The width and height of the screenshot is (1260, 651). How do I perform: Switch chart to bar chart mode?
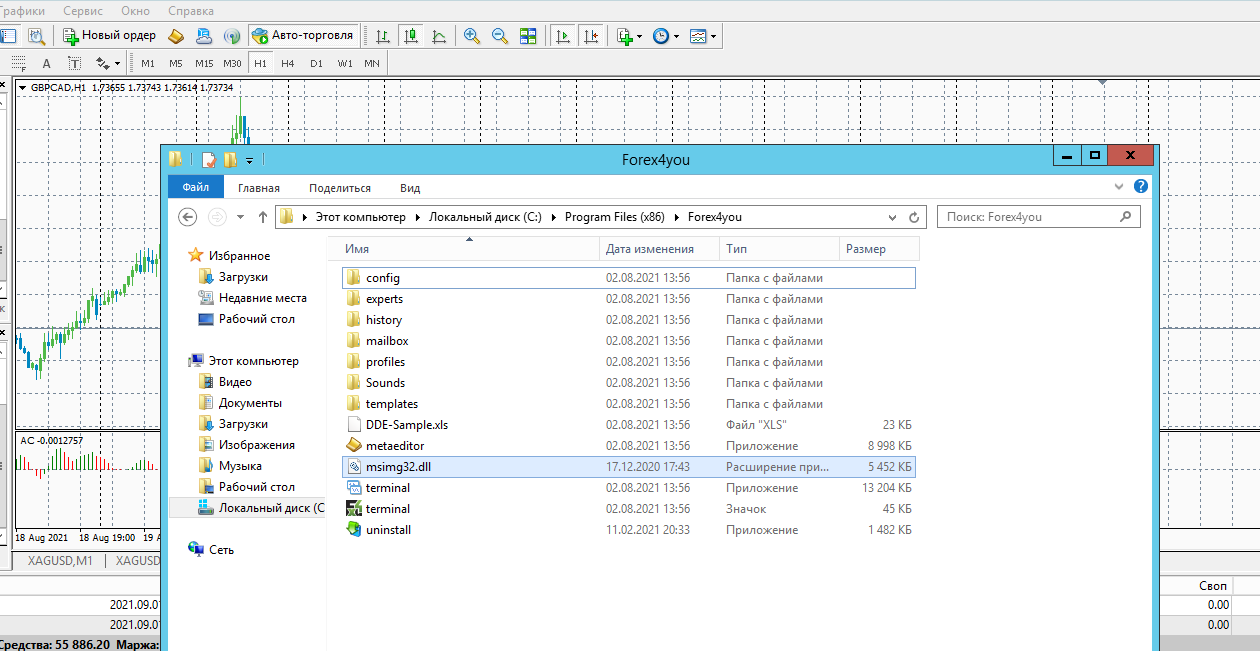382,36
